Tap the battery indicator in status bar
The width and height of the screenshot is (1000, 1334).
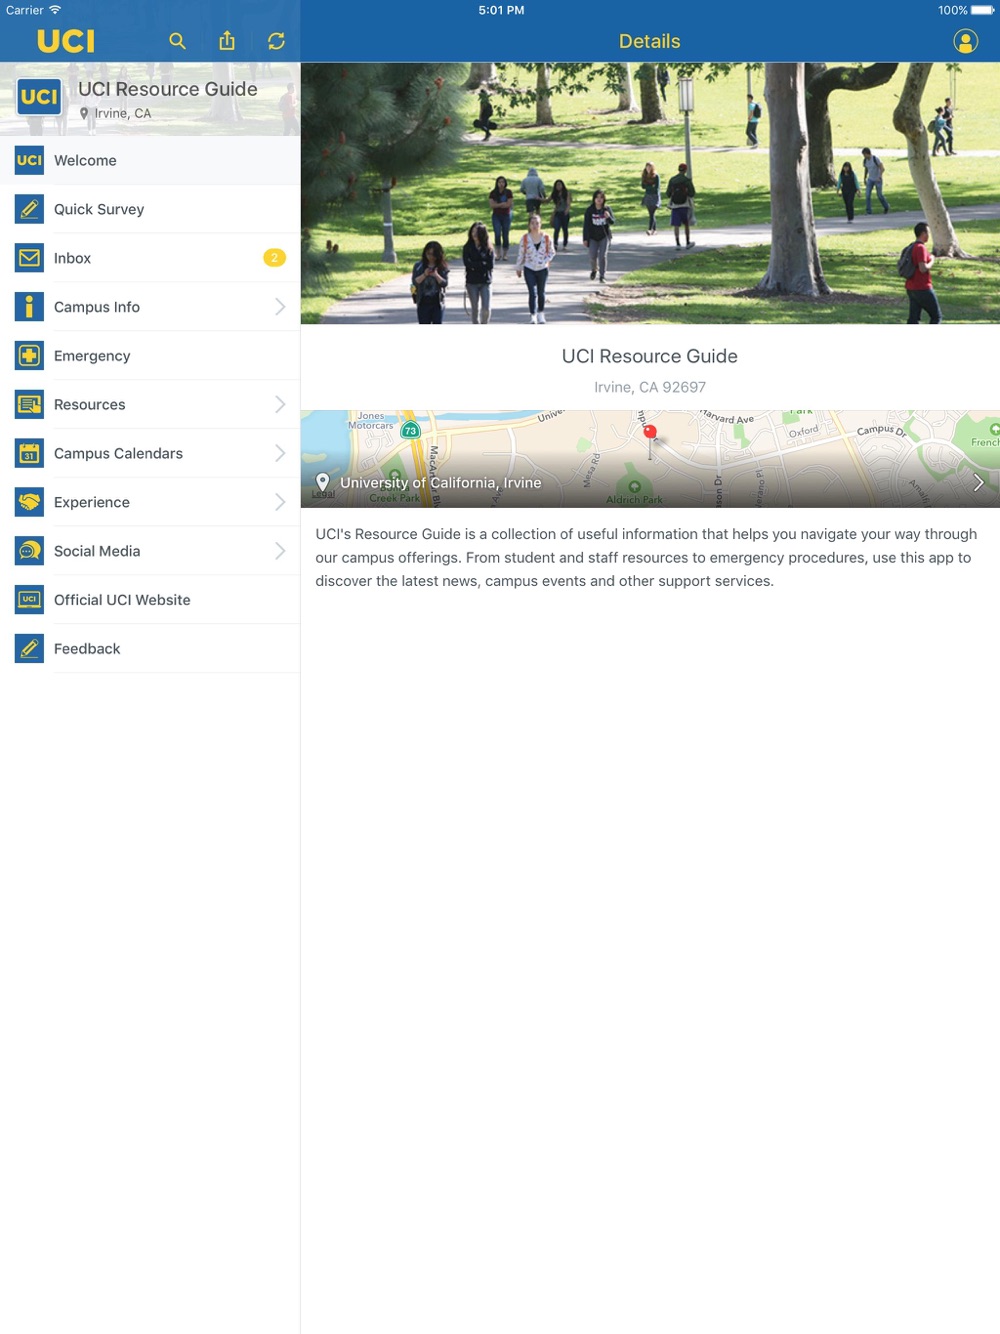click(982, 10)
